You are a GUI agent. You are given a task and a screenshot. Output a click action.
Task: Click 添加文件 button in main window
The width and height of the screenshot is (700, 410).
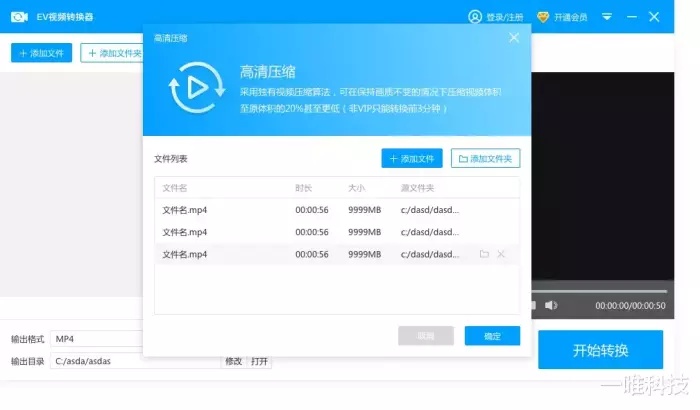click(x=42, y=53)
